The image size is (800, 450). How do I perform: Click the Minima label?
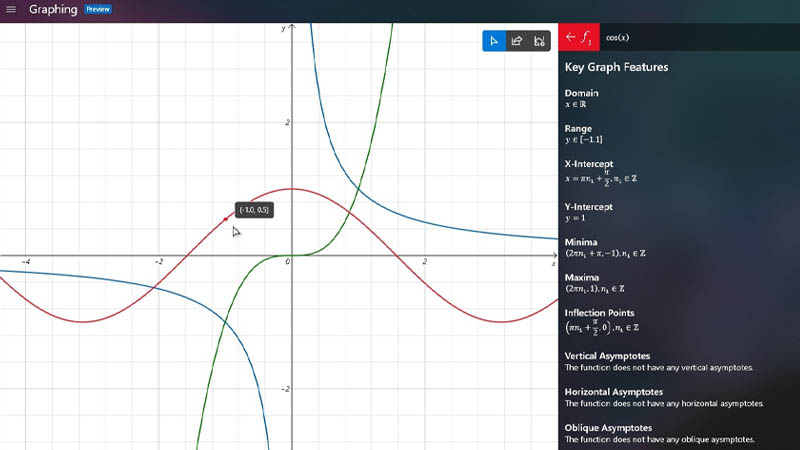click(x=581, y=242)
